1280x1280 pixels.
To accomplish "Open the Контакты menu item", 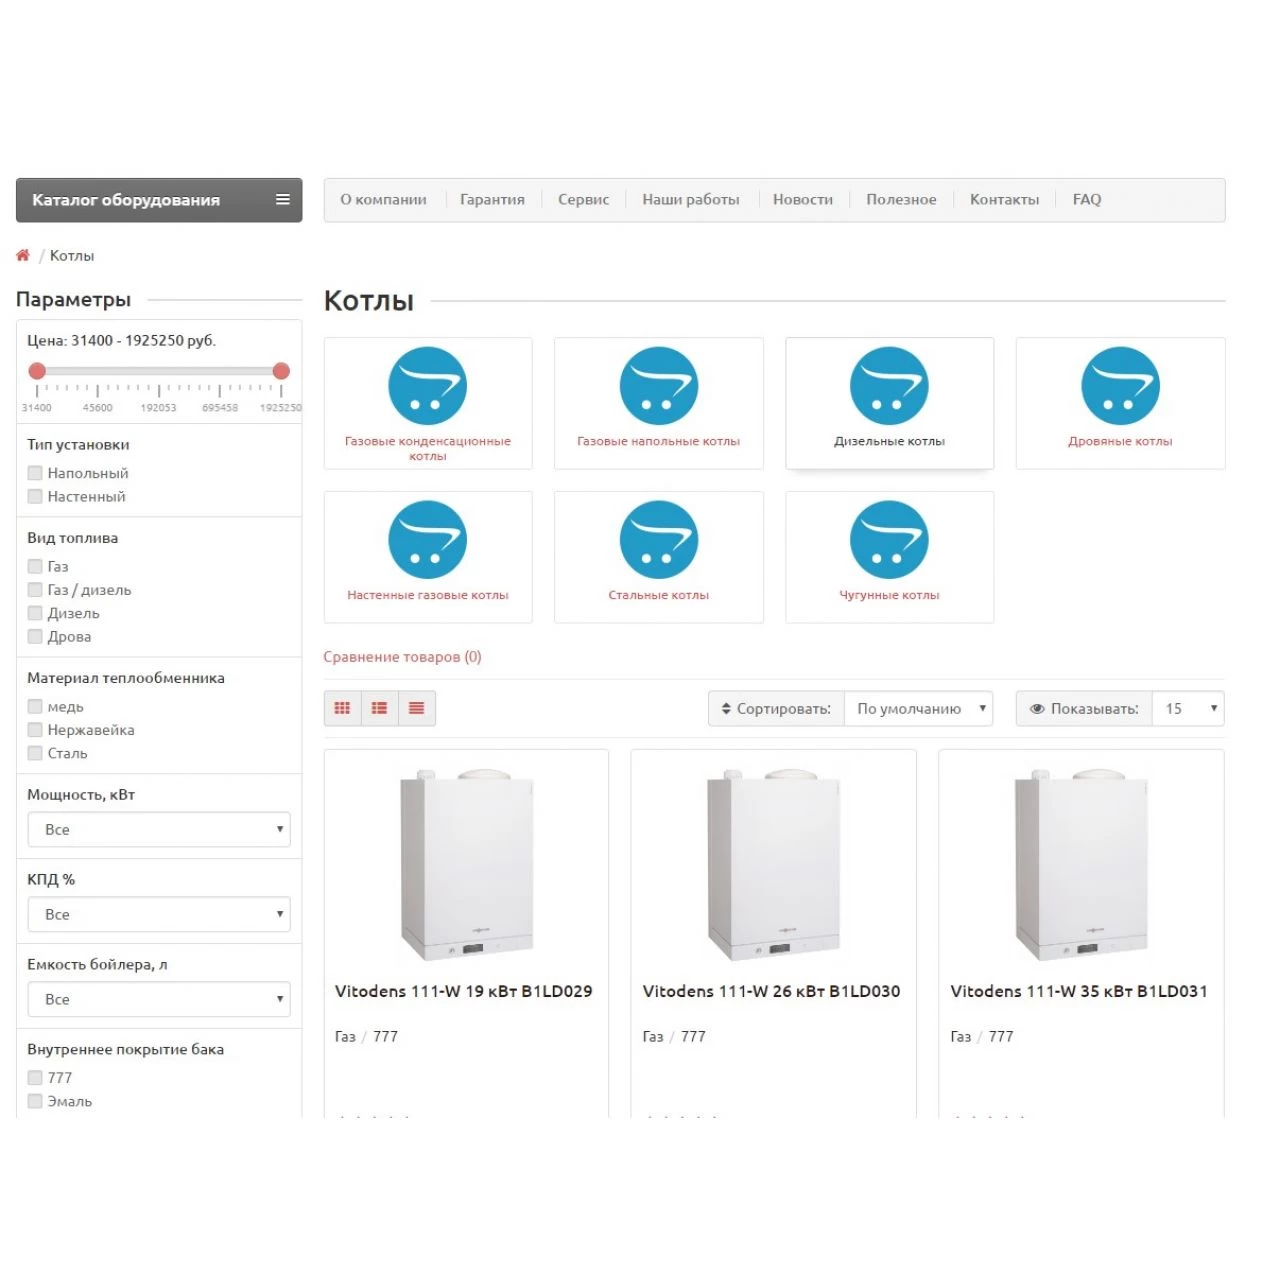I will coord(1004,199).
